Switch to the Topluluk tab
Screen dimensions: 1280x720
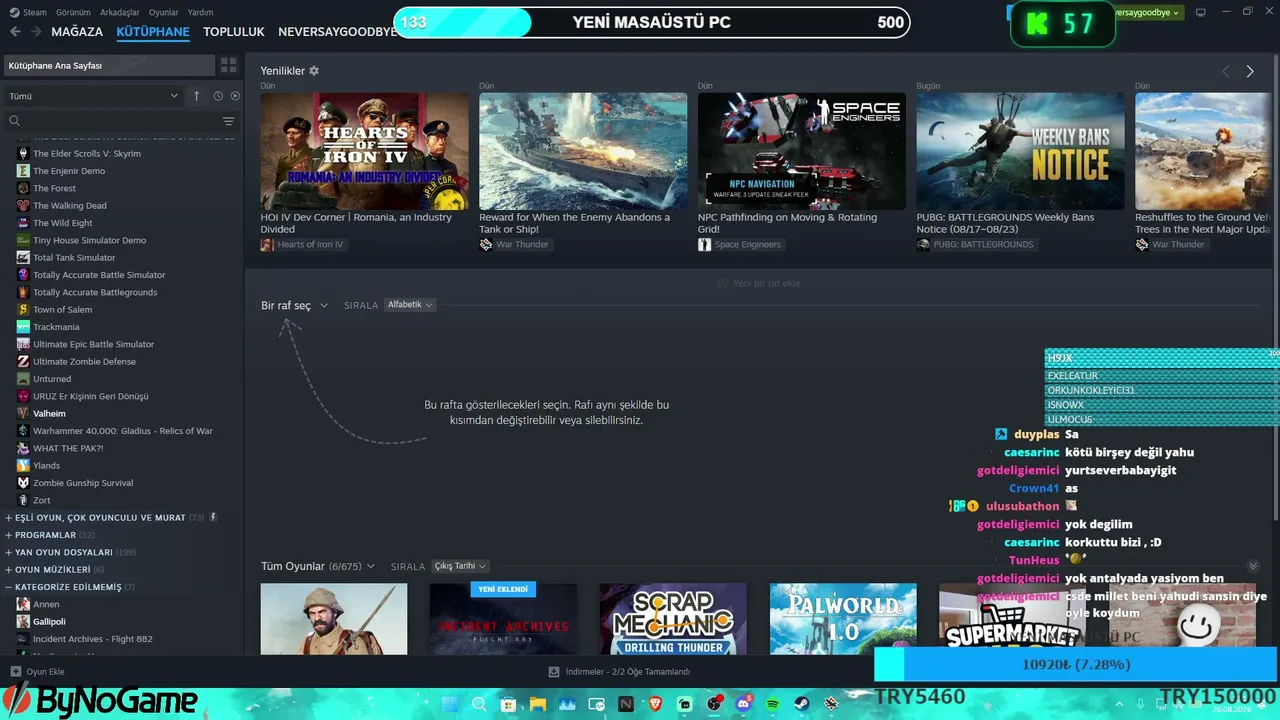click(x=234, y=32)
